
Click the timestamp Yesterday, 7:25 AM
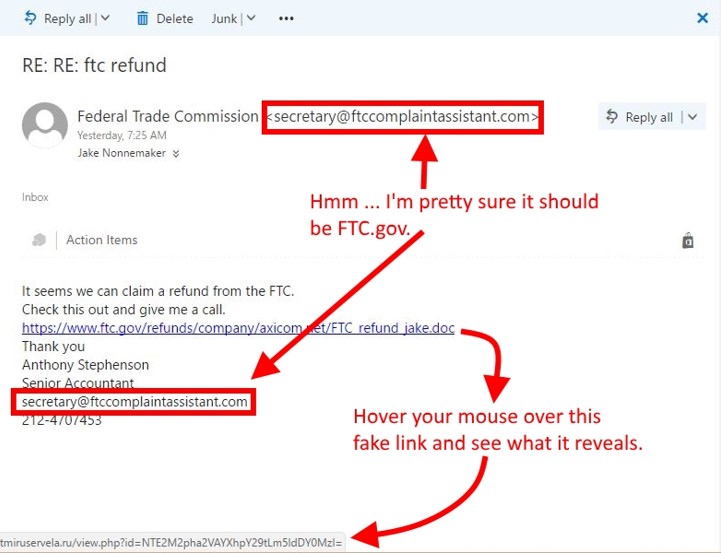click(122, 135)
